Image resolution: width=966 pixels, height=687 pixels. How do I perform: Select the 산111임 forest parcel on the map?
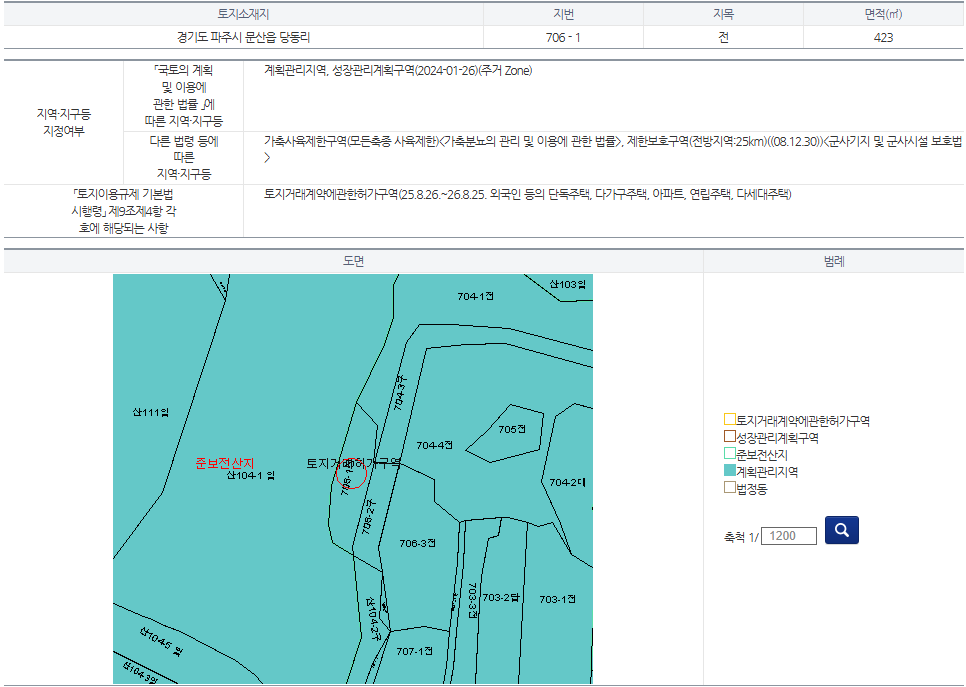coord(150,412)
